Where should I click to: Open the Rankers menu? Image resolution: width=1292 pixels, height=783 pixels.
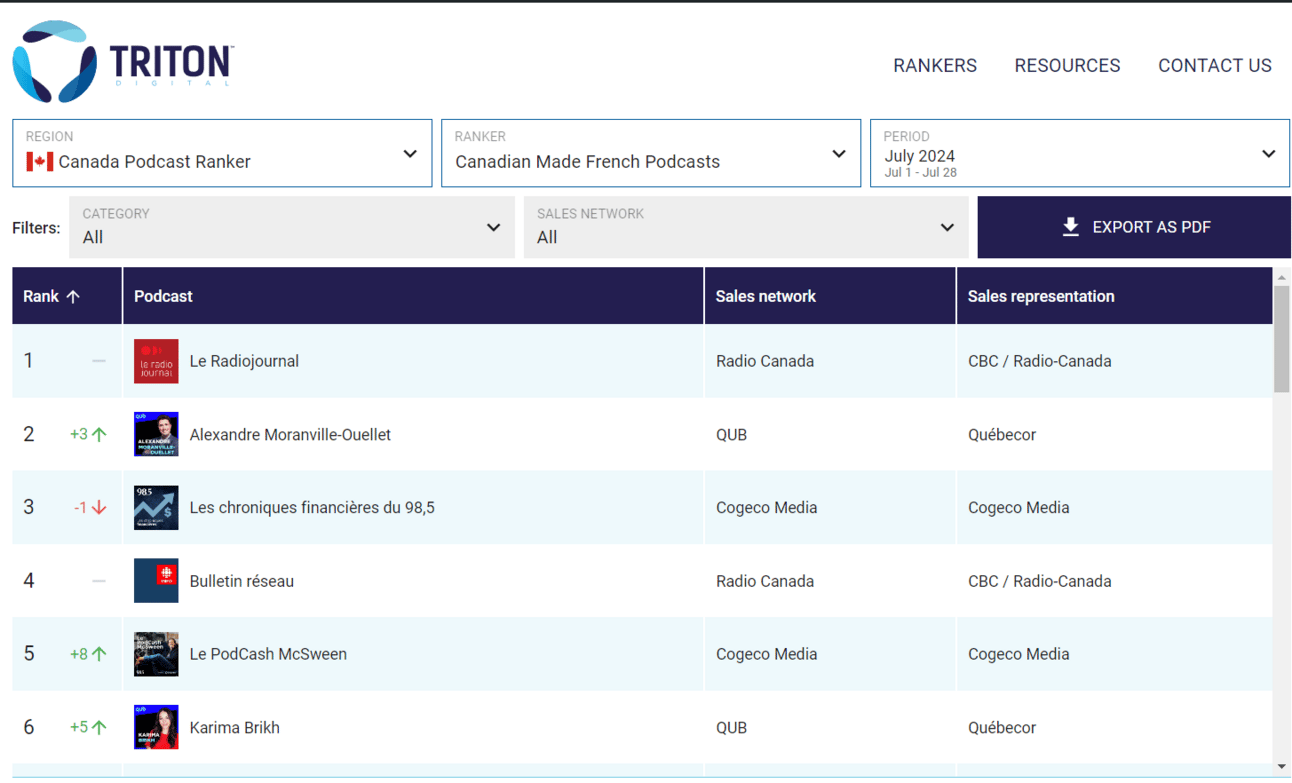point(934,66)
